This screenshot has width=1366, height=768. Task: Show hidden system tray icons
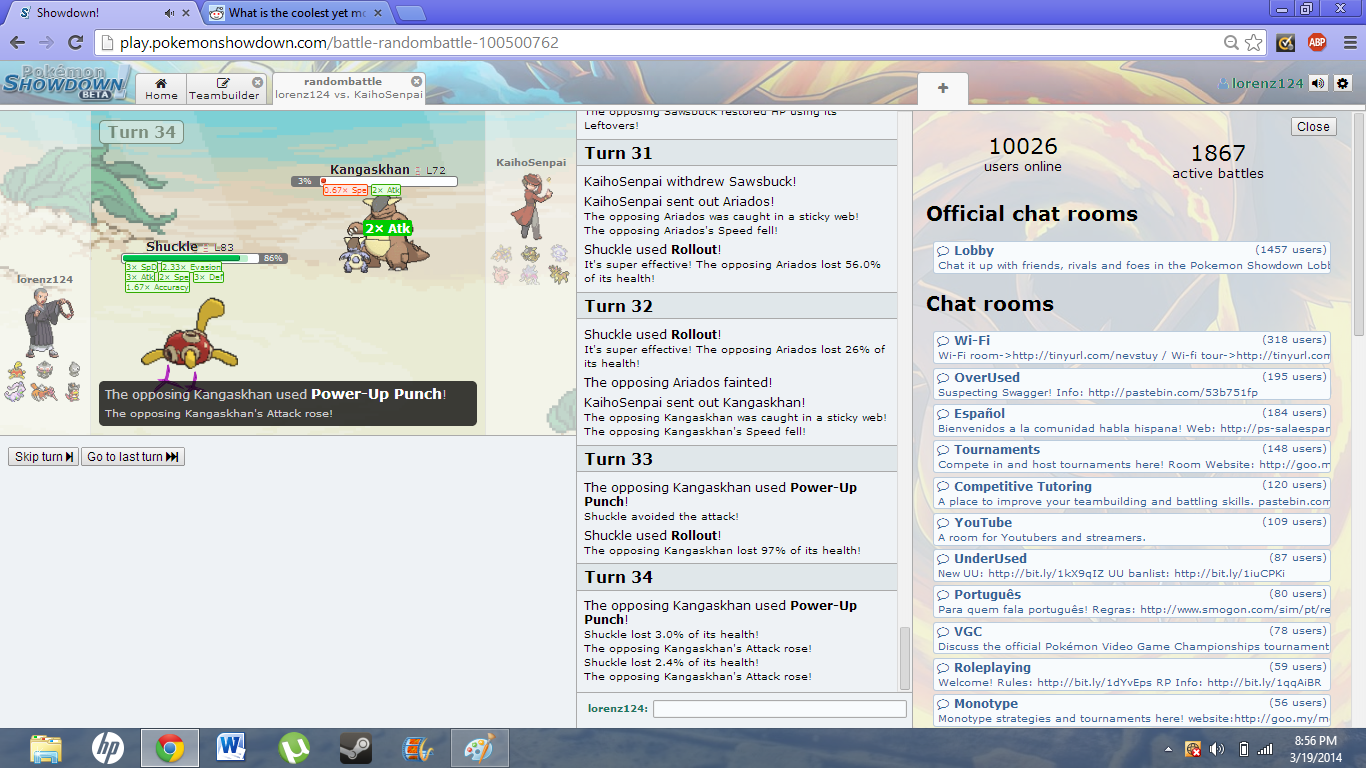(1169, 748)
